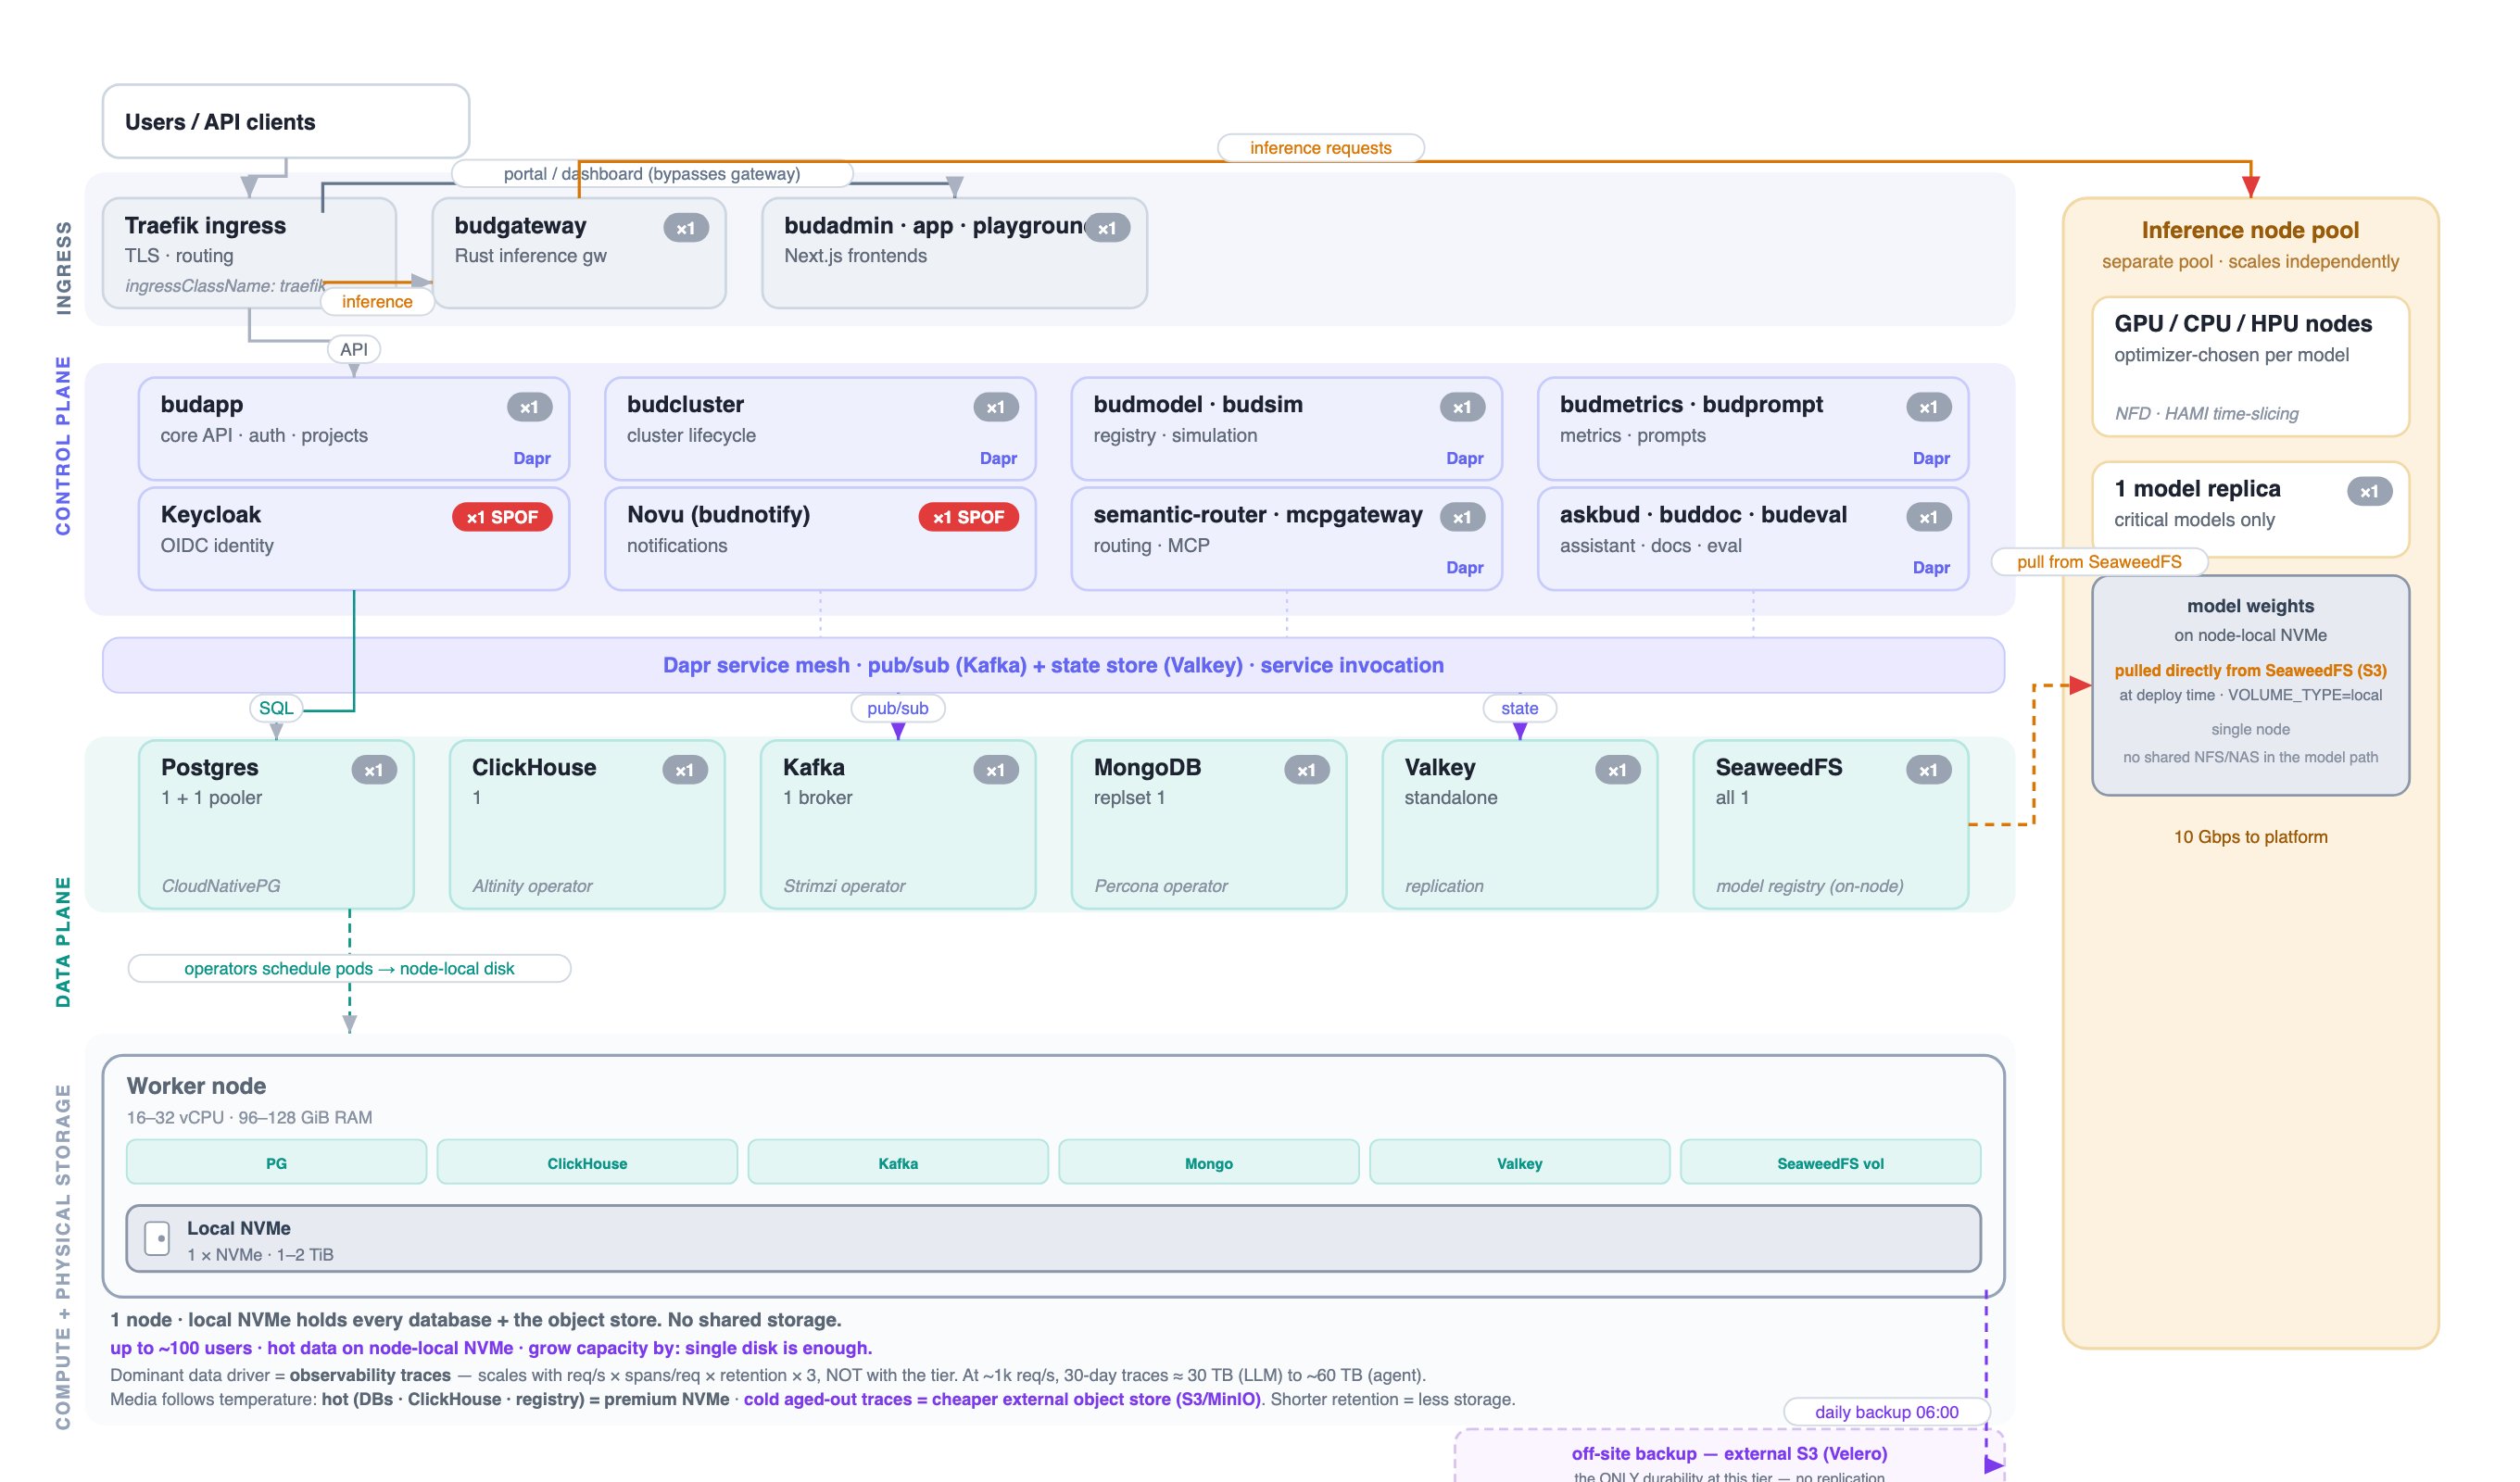Click the x1 badge on Kafka
This screenshot has height=1482, width=2520.
[x=996, y=770]
